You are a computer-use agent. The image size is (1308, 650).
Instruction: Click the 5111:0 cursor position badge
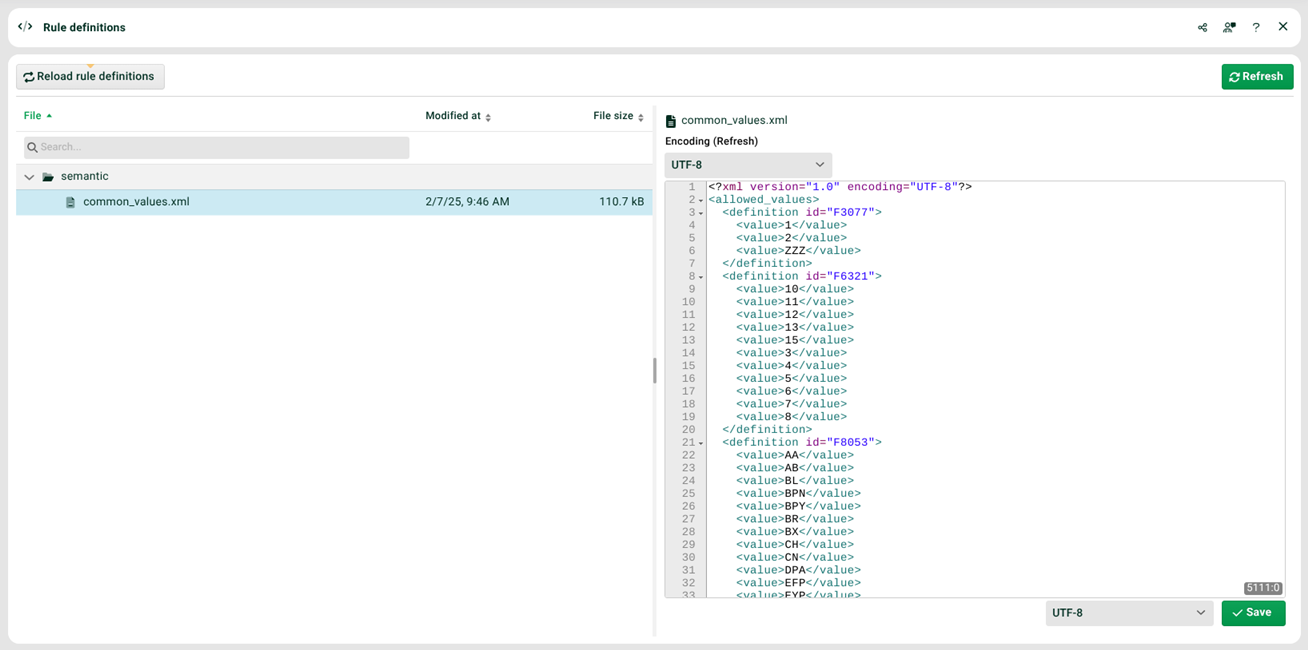point(1263,588)
